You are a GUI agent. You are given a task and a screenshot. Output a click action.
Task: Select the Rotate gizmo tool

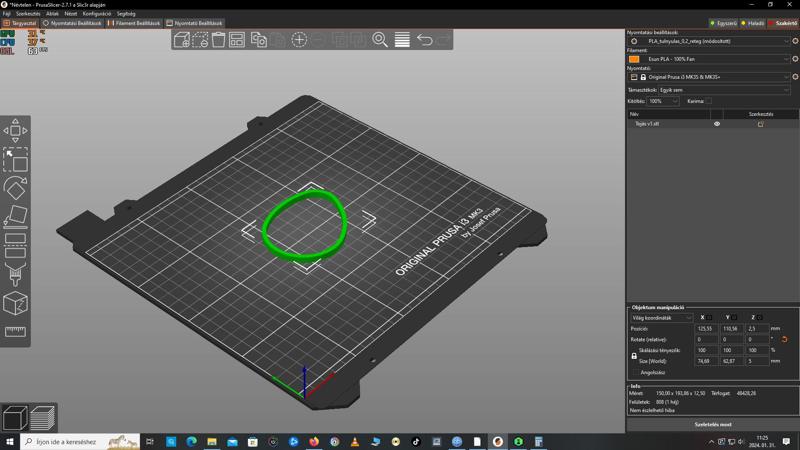click(x=15, y=187)
